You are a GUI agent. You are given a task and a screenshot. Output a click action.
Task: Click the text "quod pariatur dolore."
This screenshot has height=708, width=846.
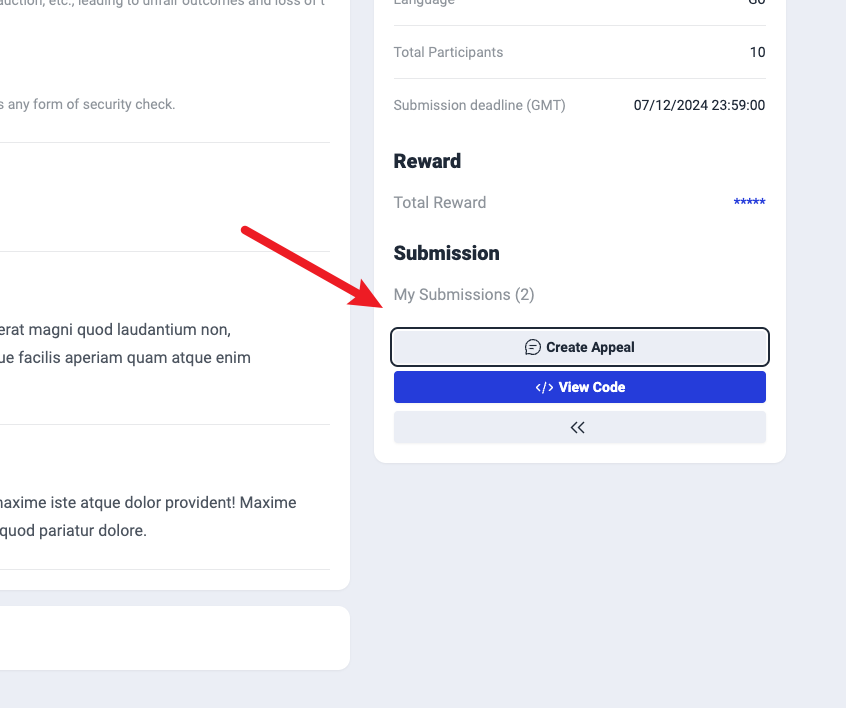point(74,530)
